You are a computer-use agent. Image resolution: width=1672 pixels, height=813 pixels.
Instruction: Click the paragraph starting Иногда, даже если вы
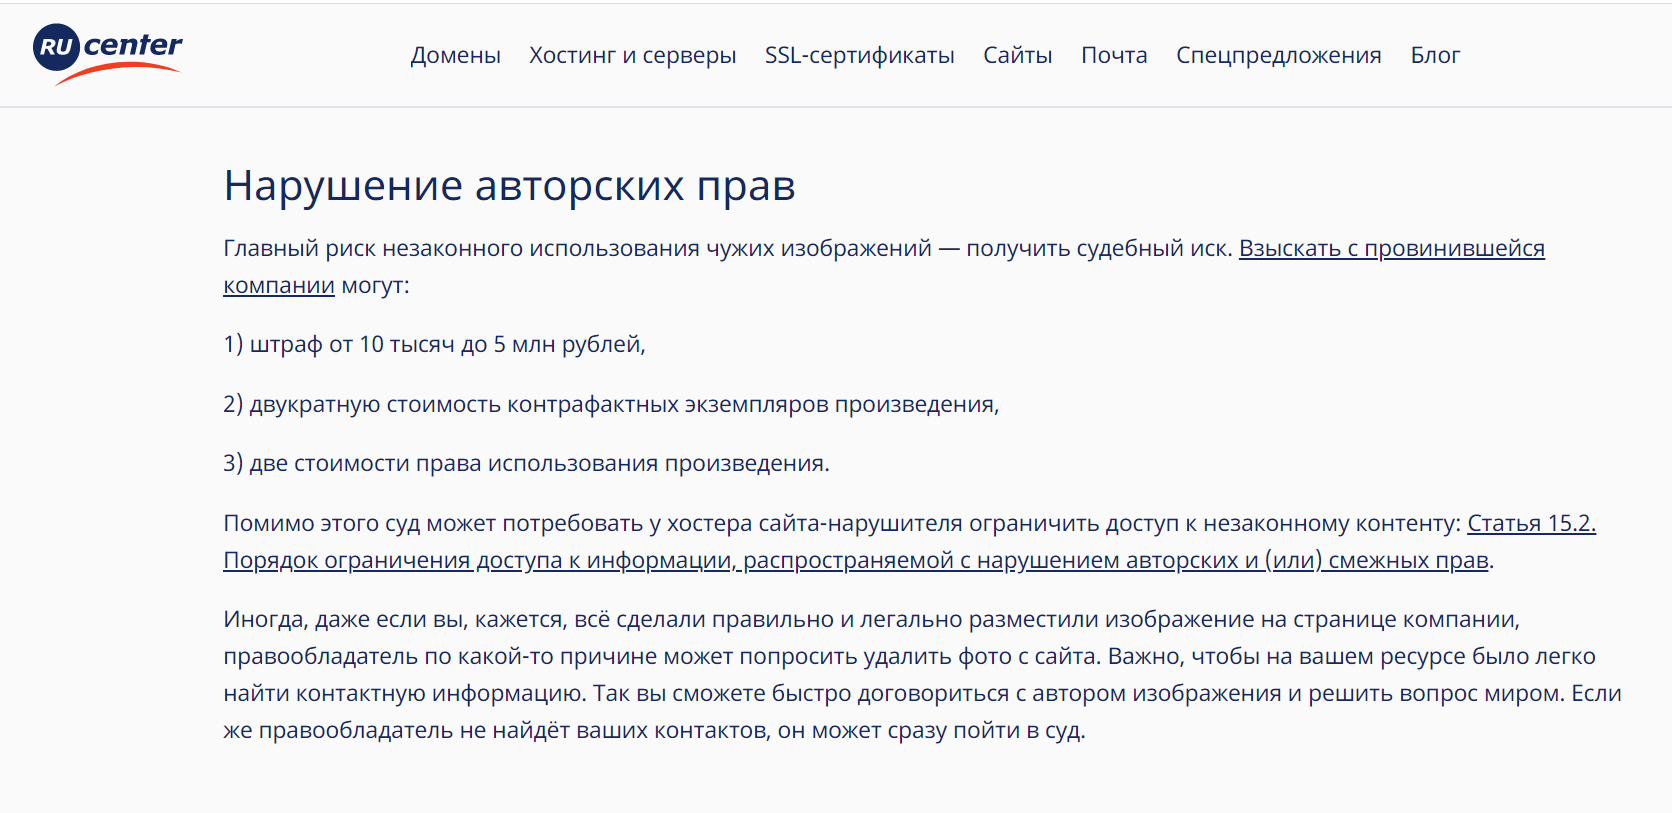pos(922,675)
